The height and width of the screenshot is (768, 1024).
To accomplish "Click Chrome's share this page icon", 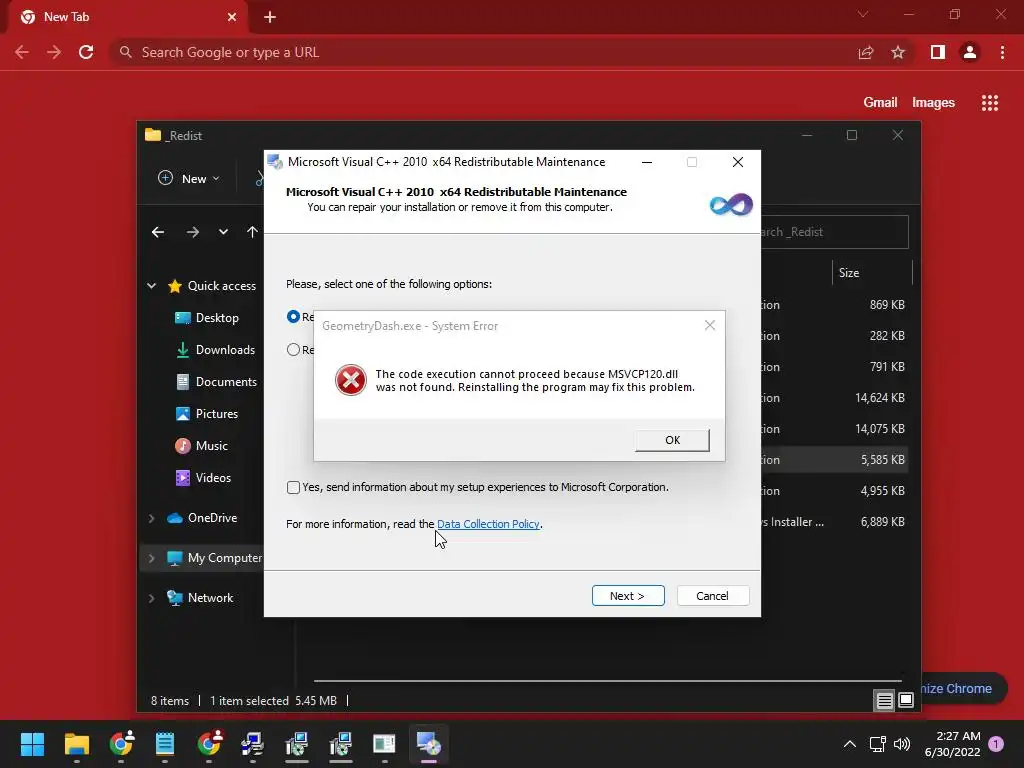I will (866, 52).
